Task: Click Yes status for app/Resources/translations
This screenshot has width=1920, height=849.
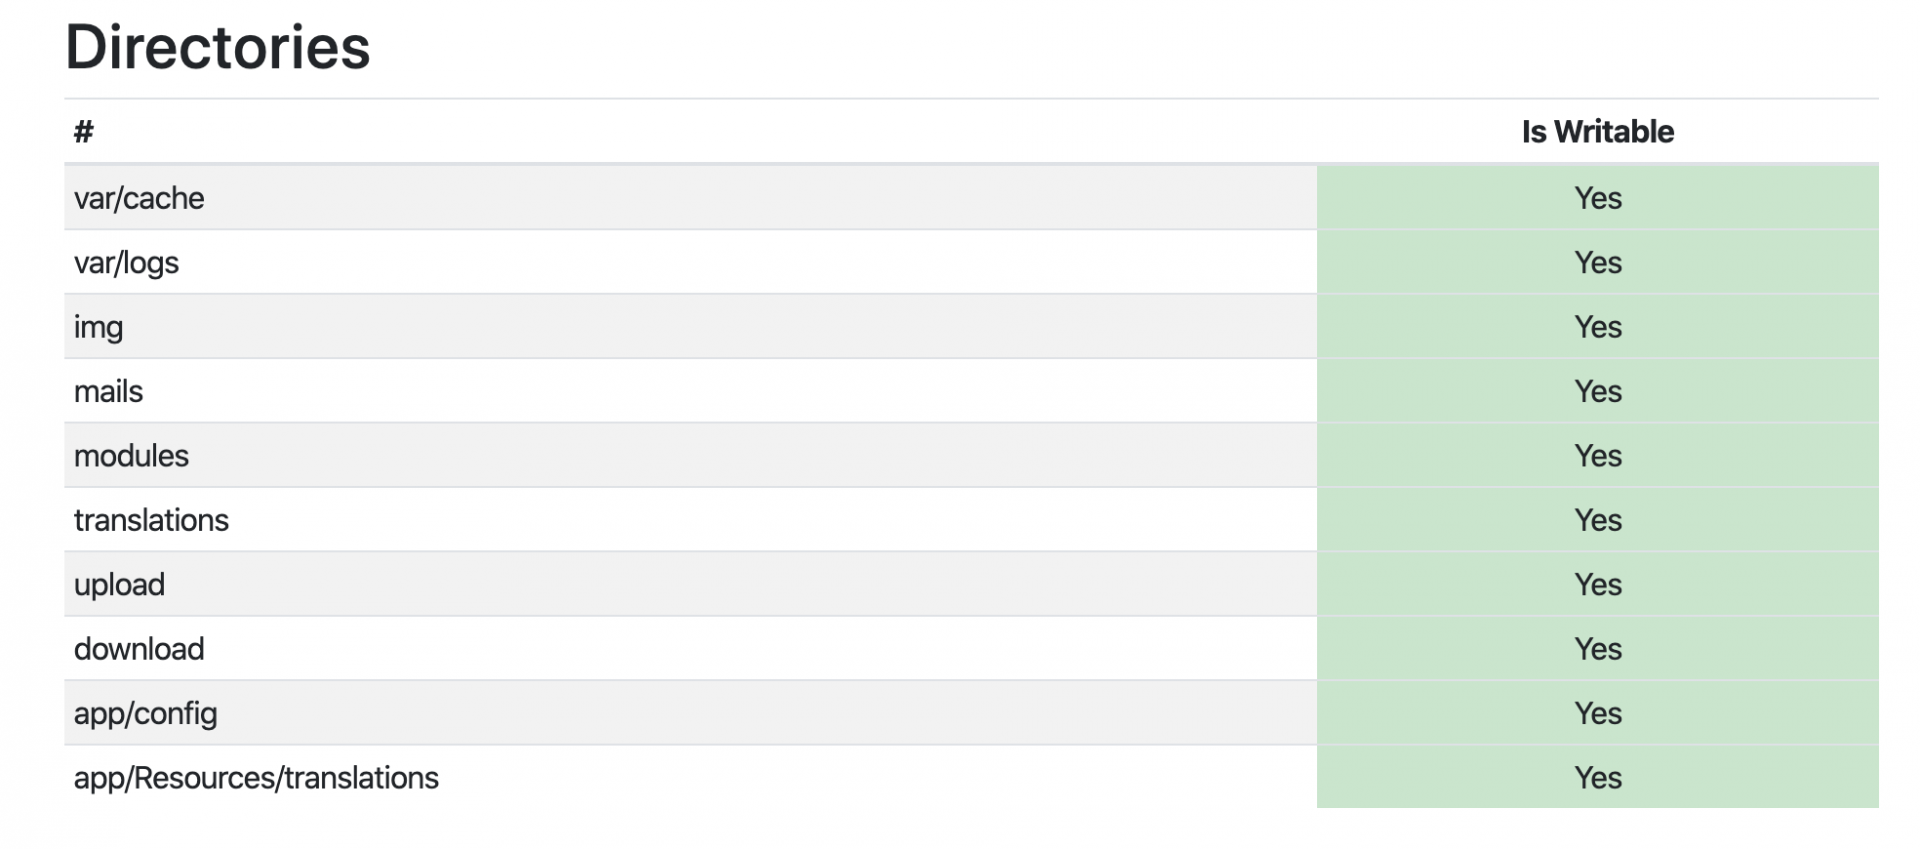Action: click(x=1597, y=778)
